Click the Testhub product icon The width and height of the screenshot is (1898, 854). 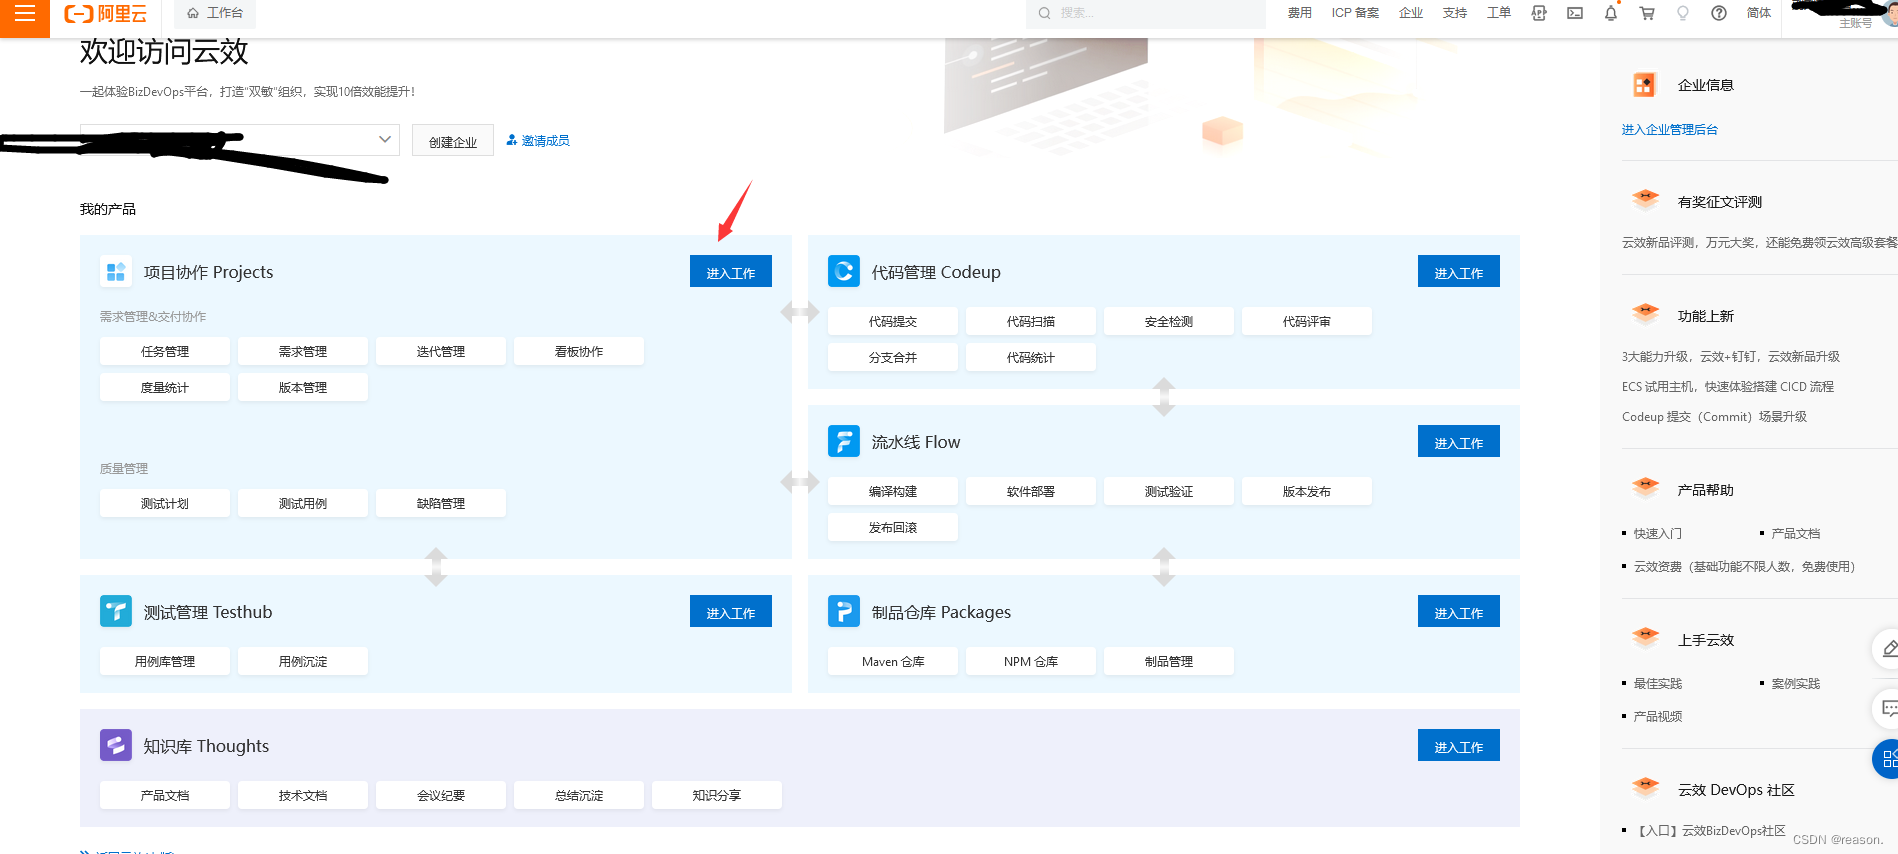coord(116,612)
